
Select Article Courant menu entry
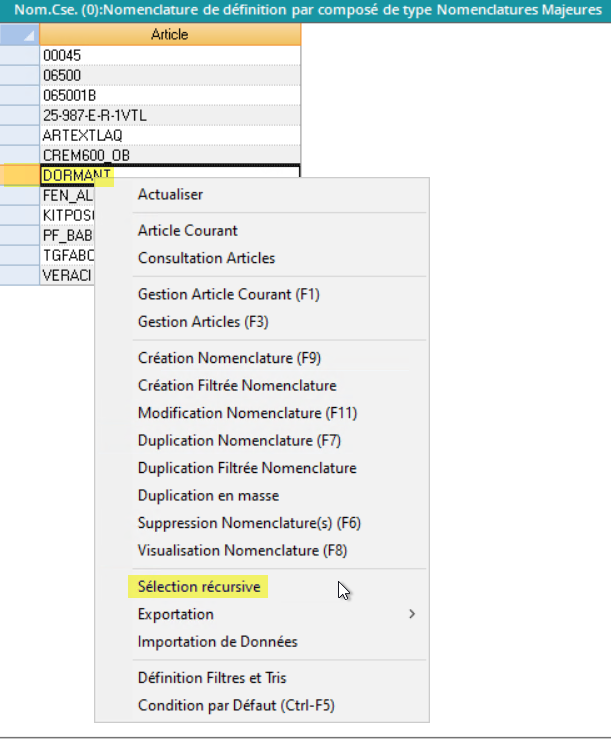pyautogui.click(x=187, y=231)
